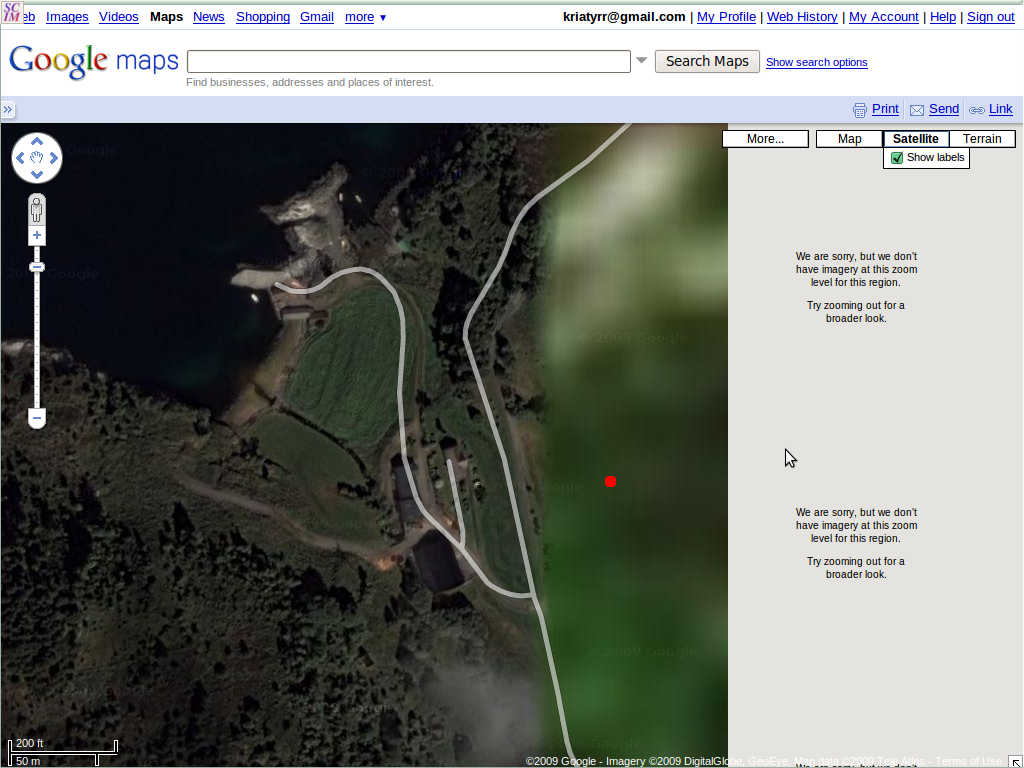The image size is (1024, 768).
Task: Pan the map down with the arrow
Action: 37,175
